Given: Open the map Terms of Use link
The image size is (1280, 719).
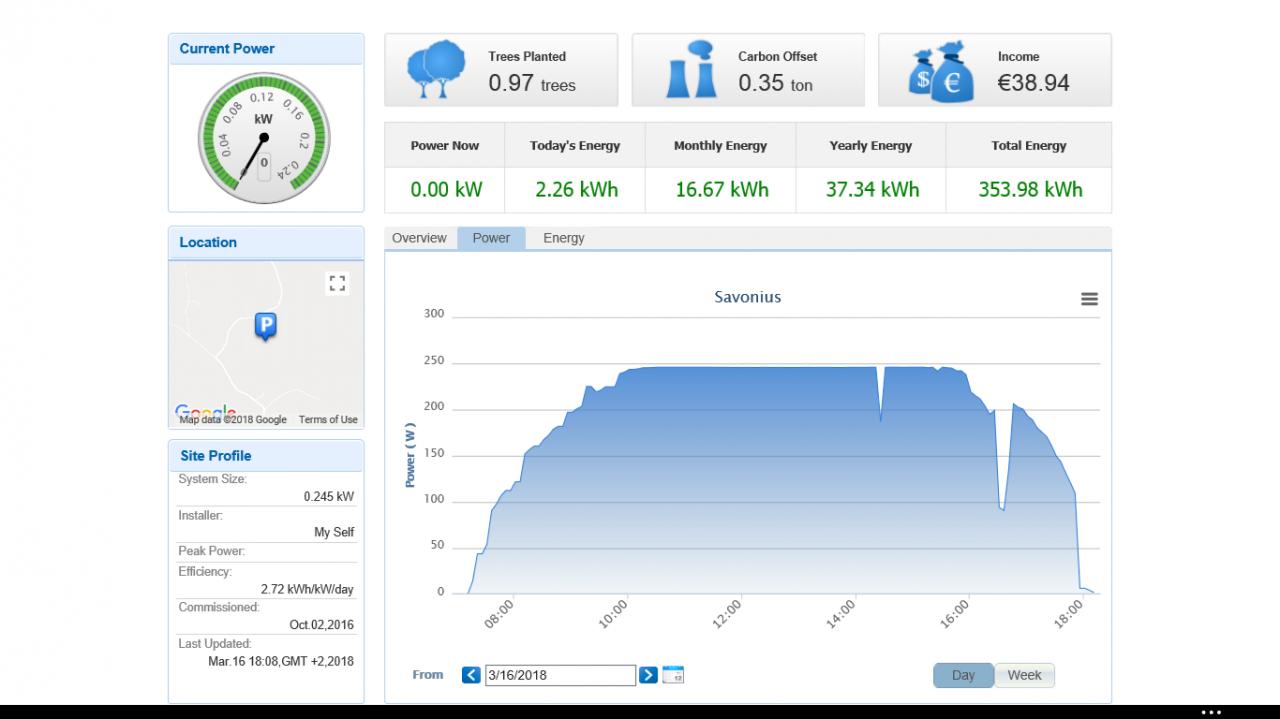Looking at the screenshot, I should (x=328, y=420).
